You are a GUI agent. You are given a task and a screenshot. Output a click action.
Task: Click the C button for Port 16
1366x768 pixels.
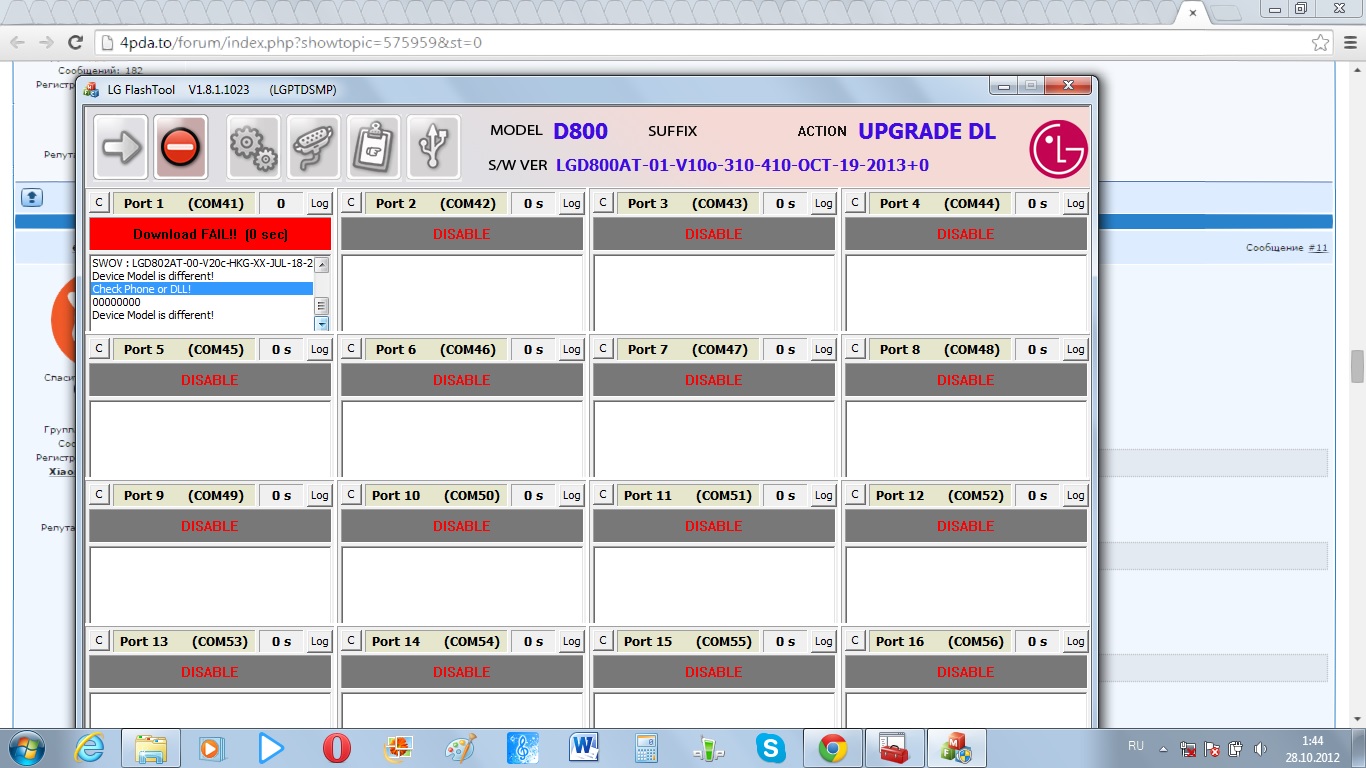(x=855, y=641)
